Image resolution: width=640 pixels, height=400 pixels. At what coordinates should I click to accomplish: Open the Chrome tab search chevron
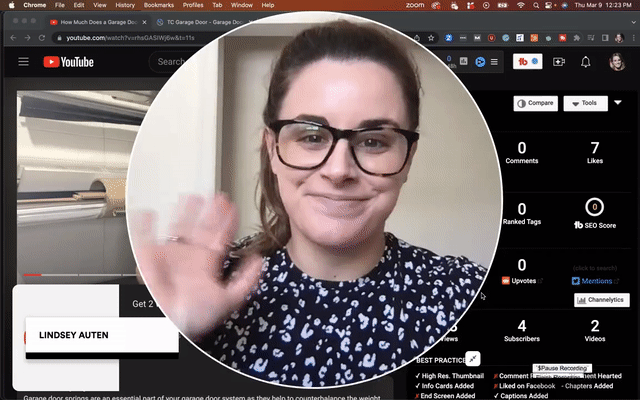point(633,22)
